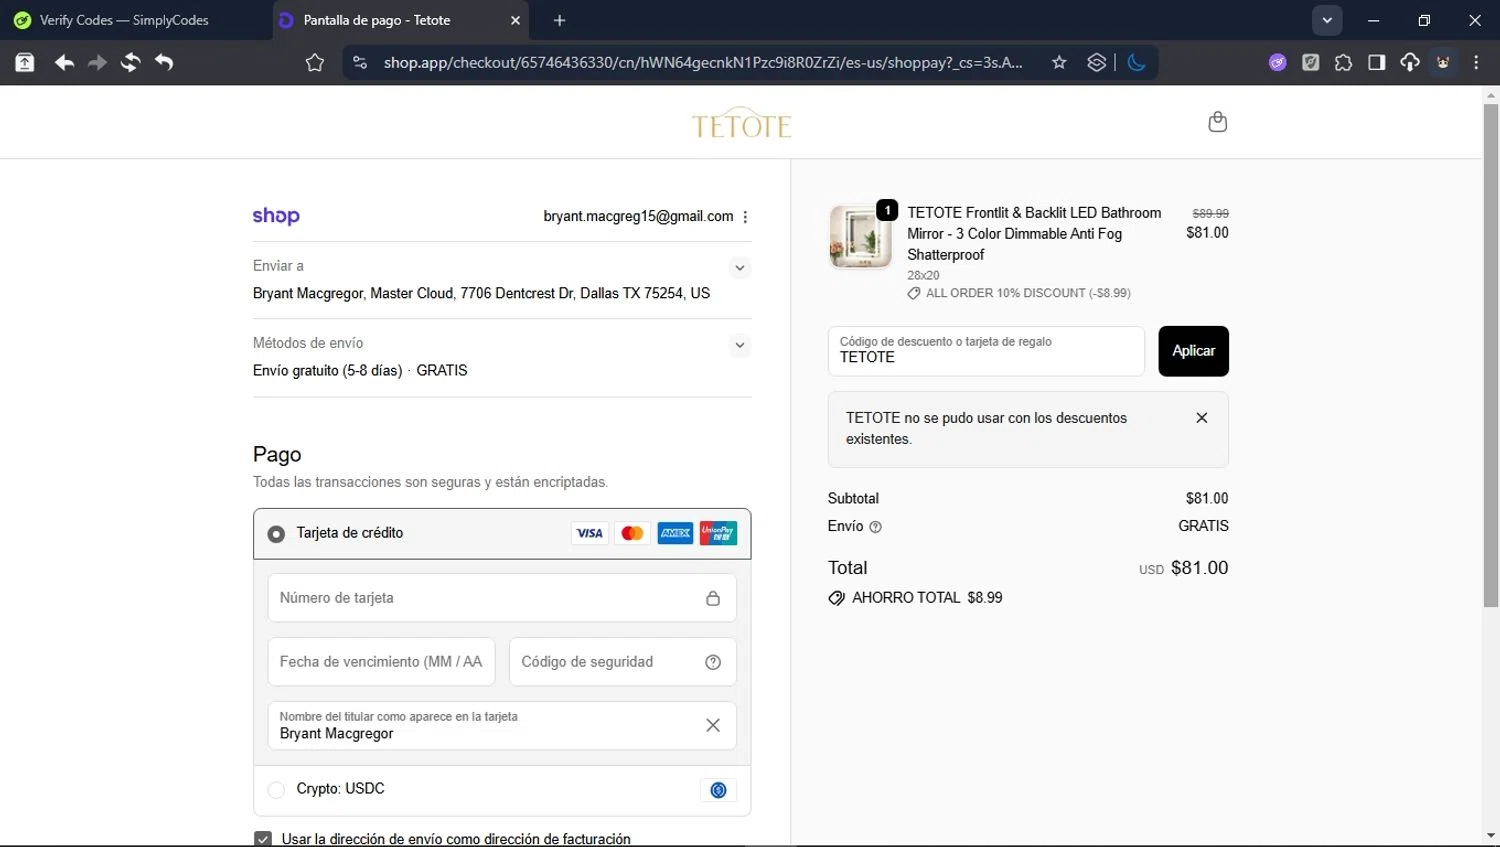Click the discount code input field

point(986,351)
